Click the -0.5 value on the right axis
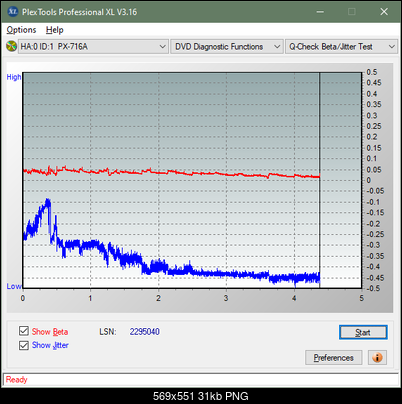Viewport: 402px width, 404px height. click(374, 288)
